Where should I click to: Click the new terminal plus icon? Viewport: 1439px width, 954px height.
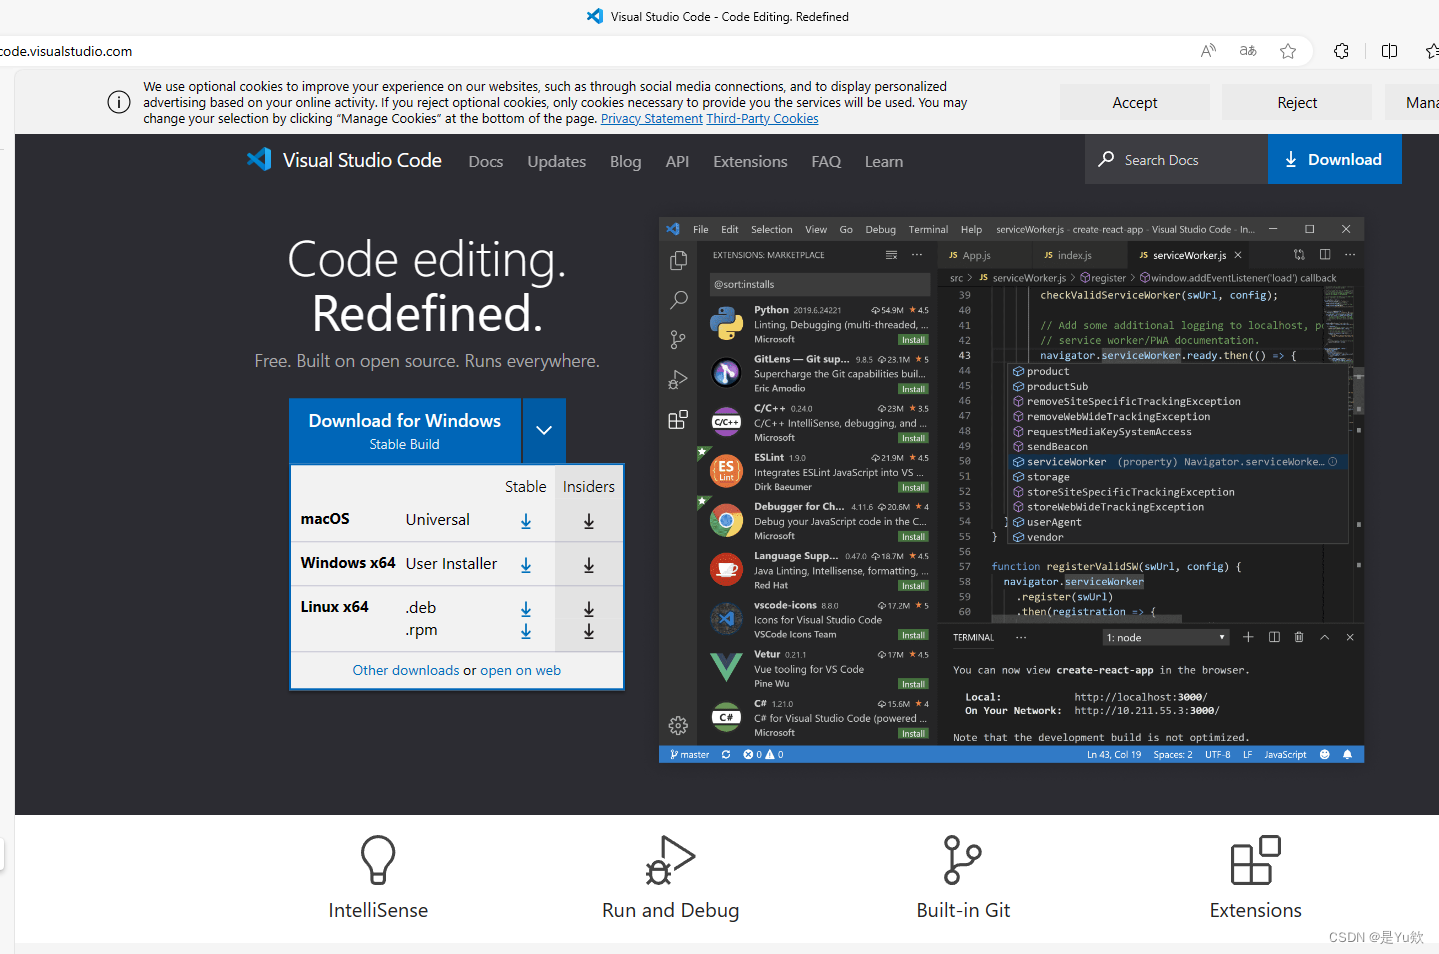pyautogui.click(x=1248, y=637)
